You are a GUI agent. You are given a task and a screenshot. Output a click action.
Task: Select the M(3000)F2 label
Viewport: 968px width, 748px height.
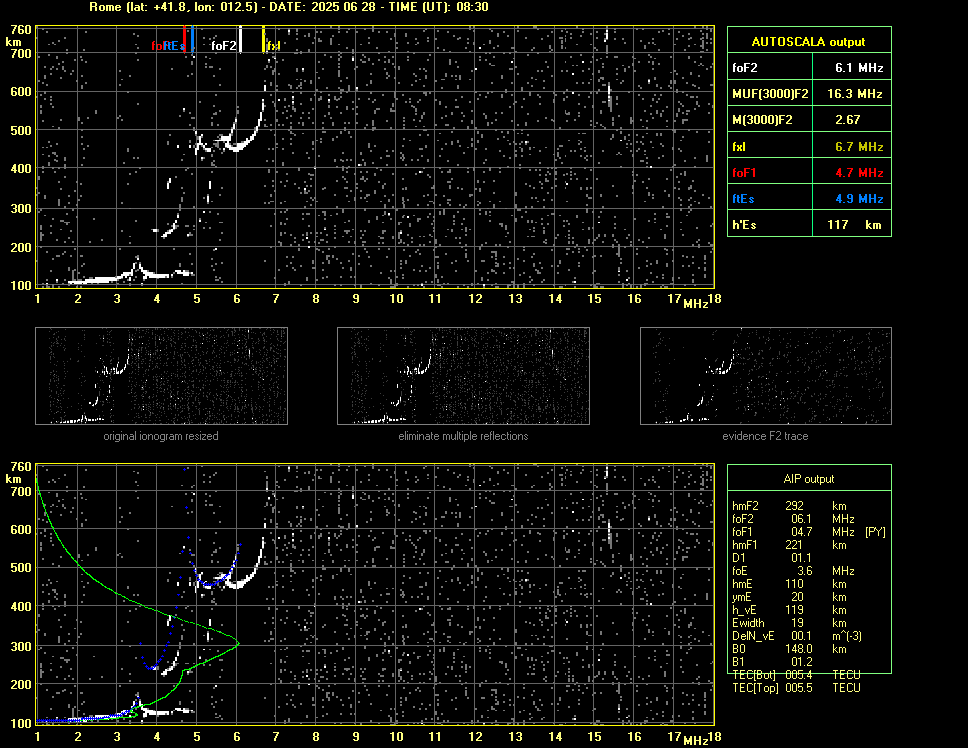click(762, 120)
